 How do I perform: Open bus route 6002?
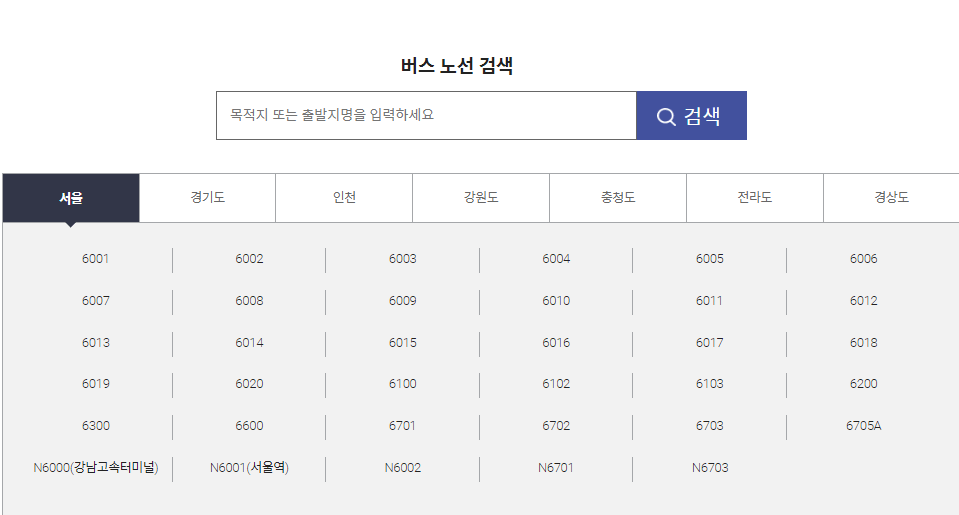249,259
